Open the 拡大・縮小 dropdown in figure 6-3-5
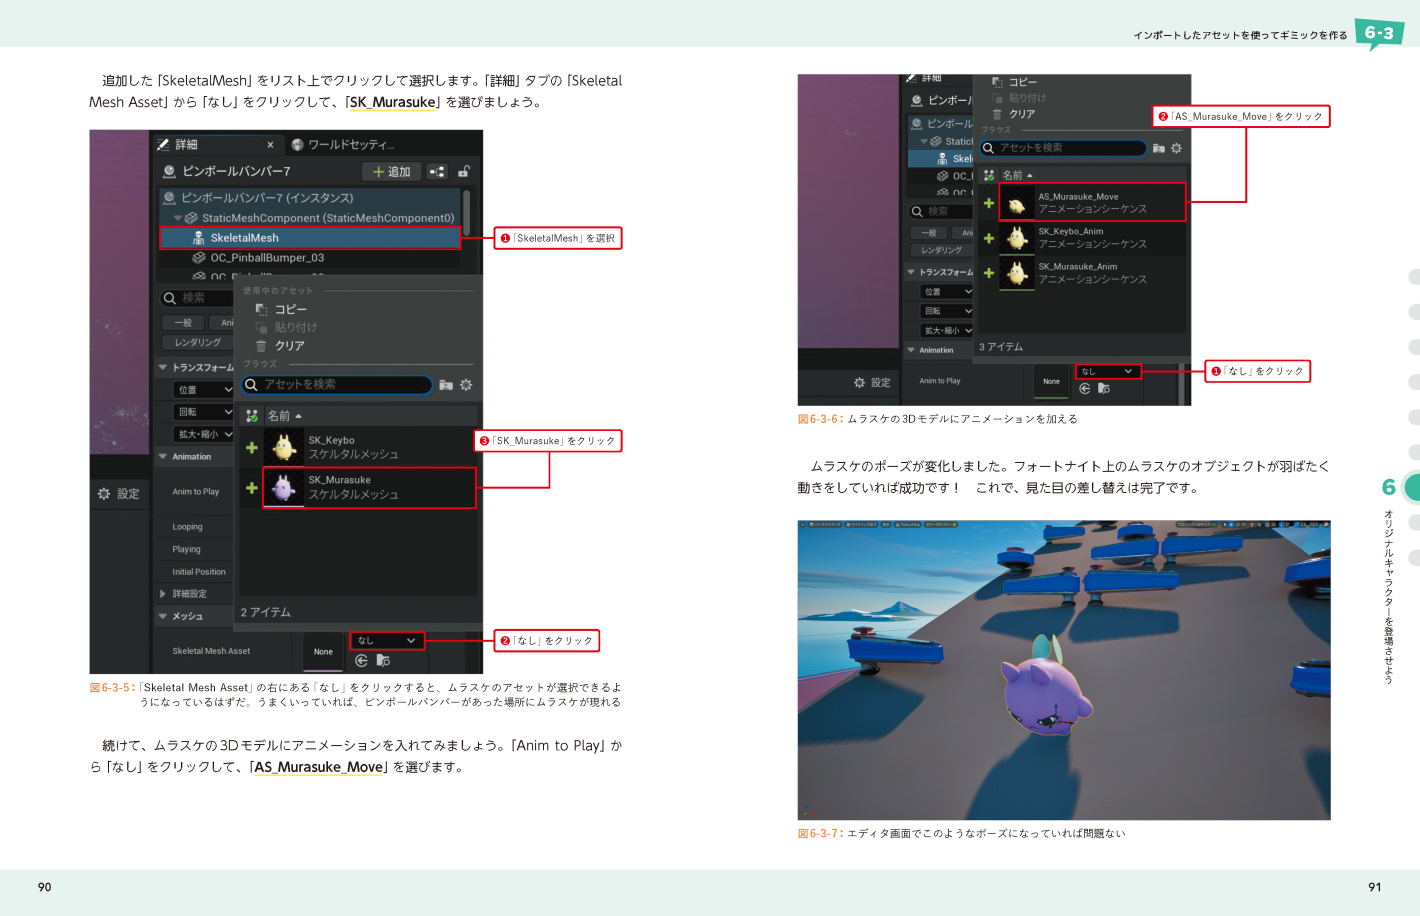 (x=204, y=434)
